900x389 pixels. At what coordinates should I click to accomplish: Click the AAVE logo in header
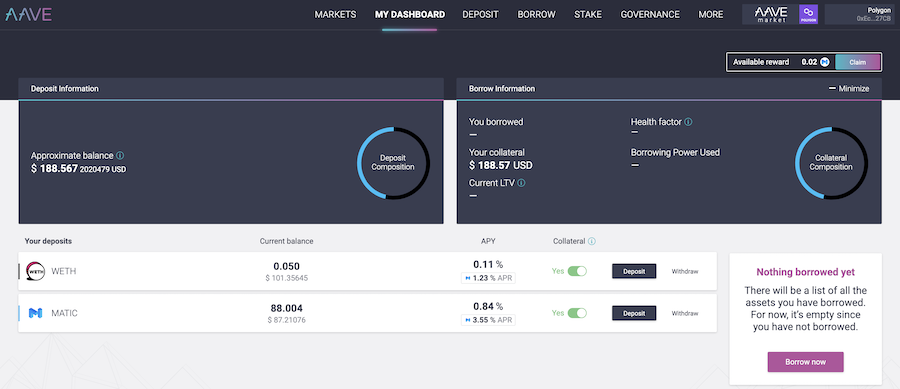(x=29, y=14)
